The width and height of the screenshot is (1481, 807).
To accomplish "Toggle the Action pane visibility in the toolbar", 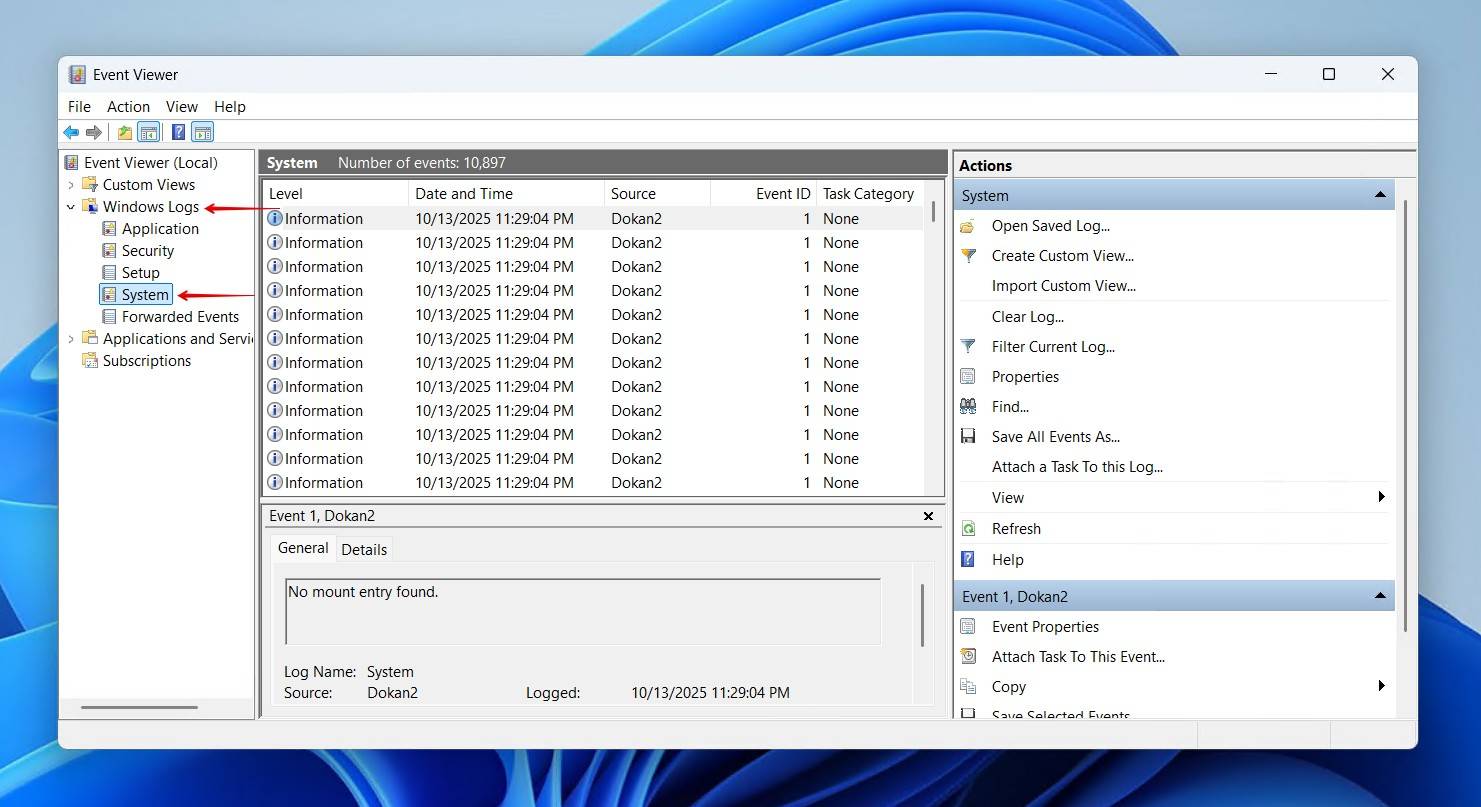I will click(202, 131).
